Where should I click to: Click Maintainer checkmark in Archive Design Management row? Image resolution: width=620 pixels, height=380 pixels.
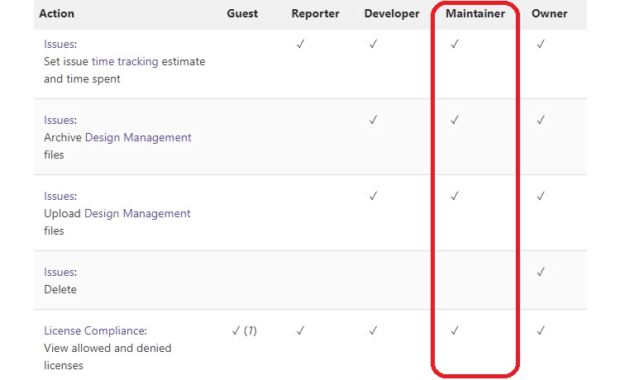[x=455, y=119]
